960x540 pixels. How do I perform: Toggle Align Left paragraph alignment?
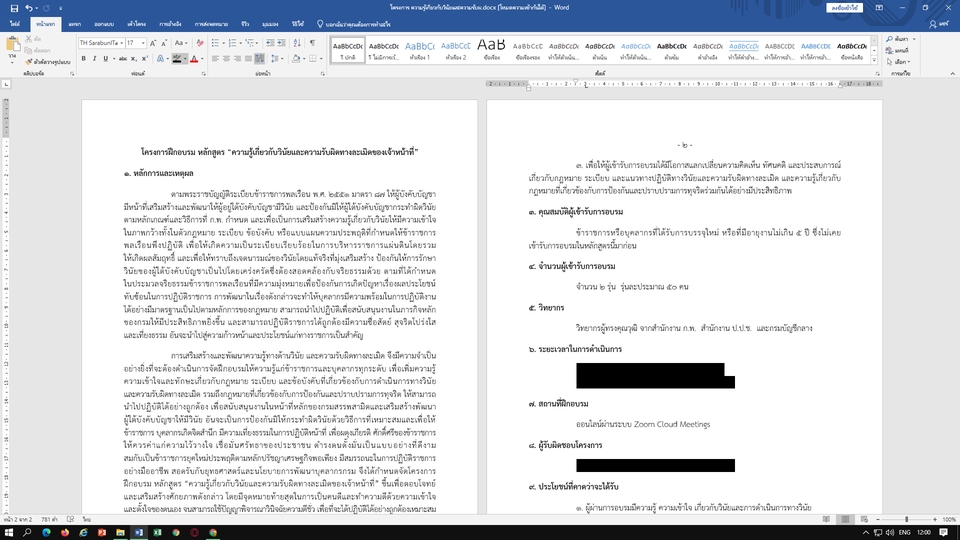(x=216, y=59)
